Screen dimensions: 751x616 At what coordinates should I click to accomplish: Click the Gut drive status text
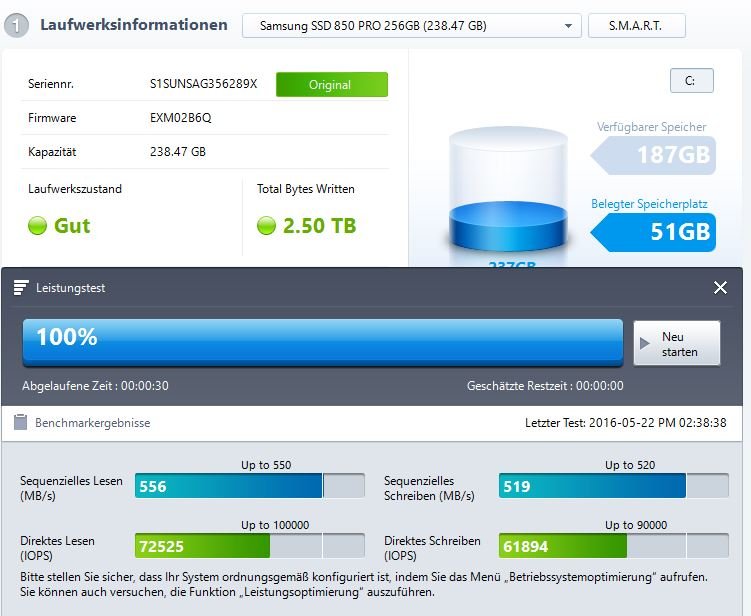click(72, 226)
